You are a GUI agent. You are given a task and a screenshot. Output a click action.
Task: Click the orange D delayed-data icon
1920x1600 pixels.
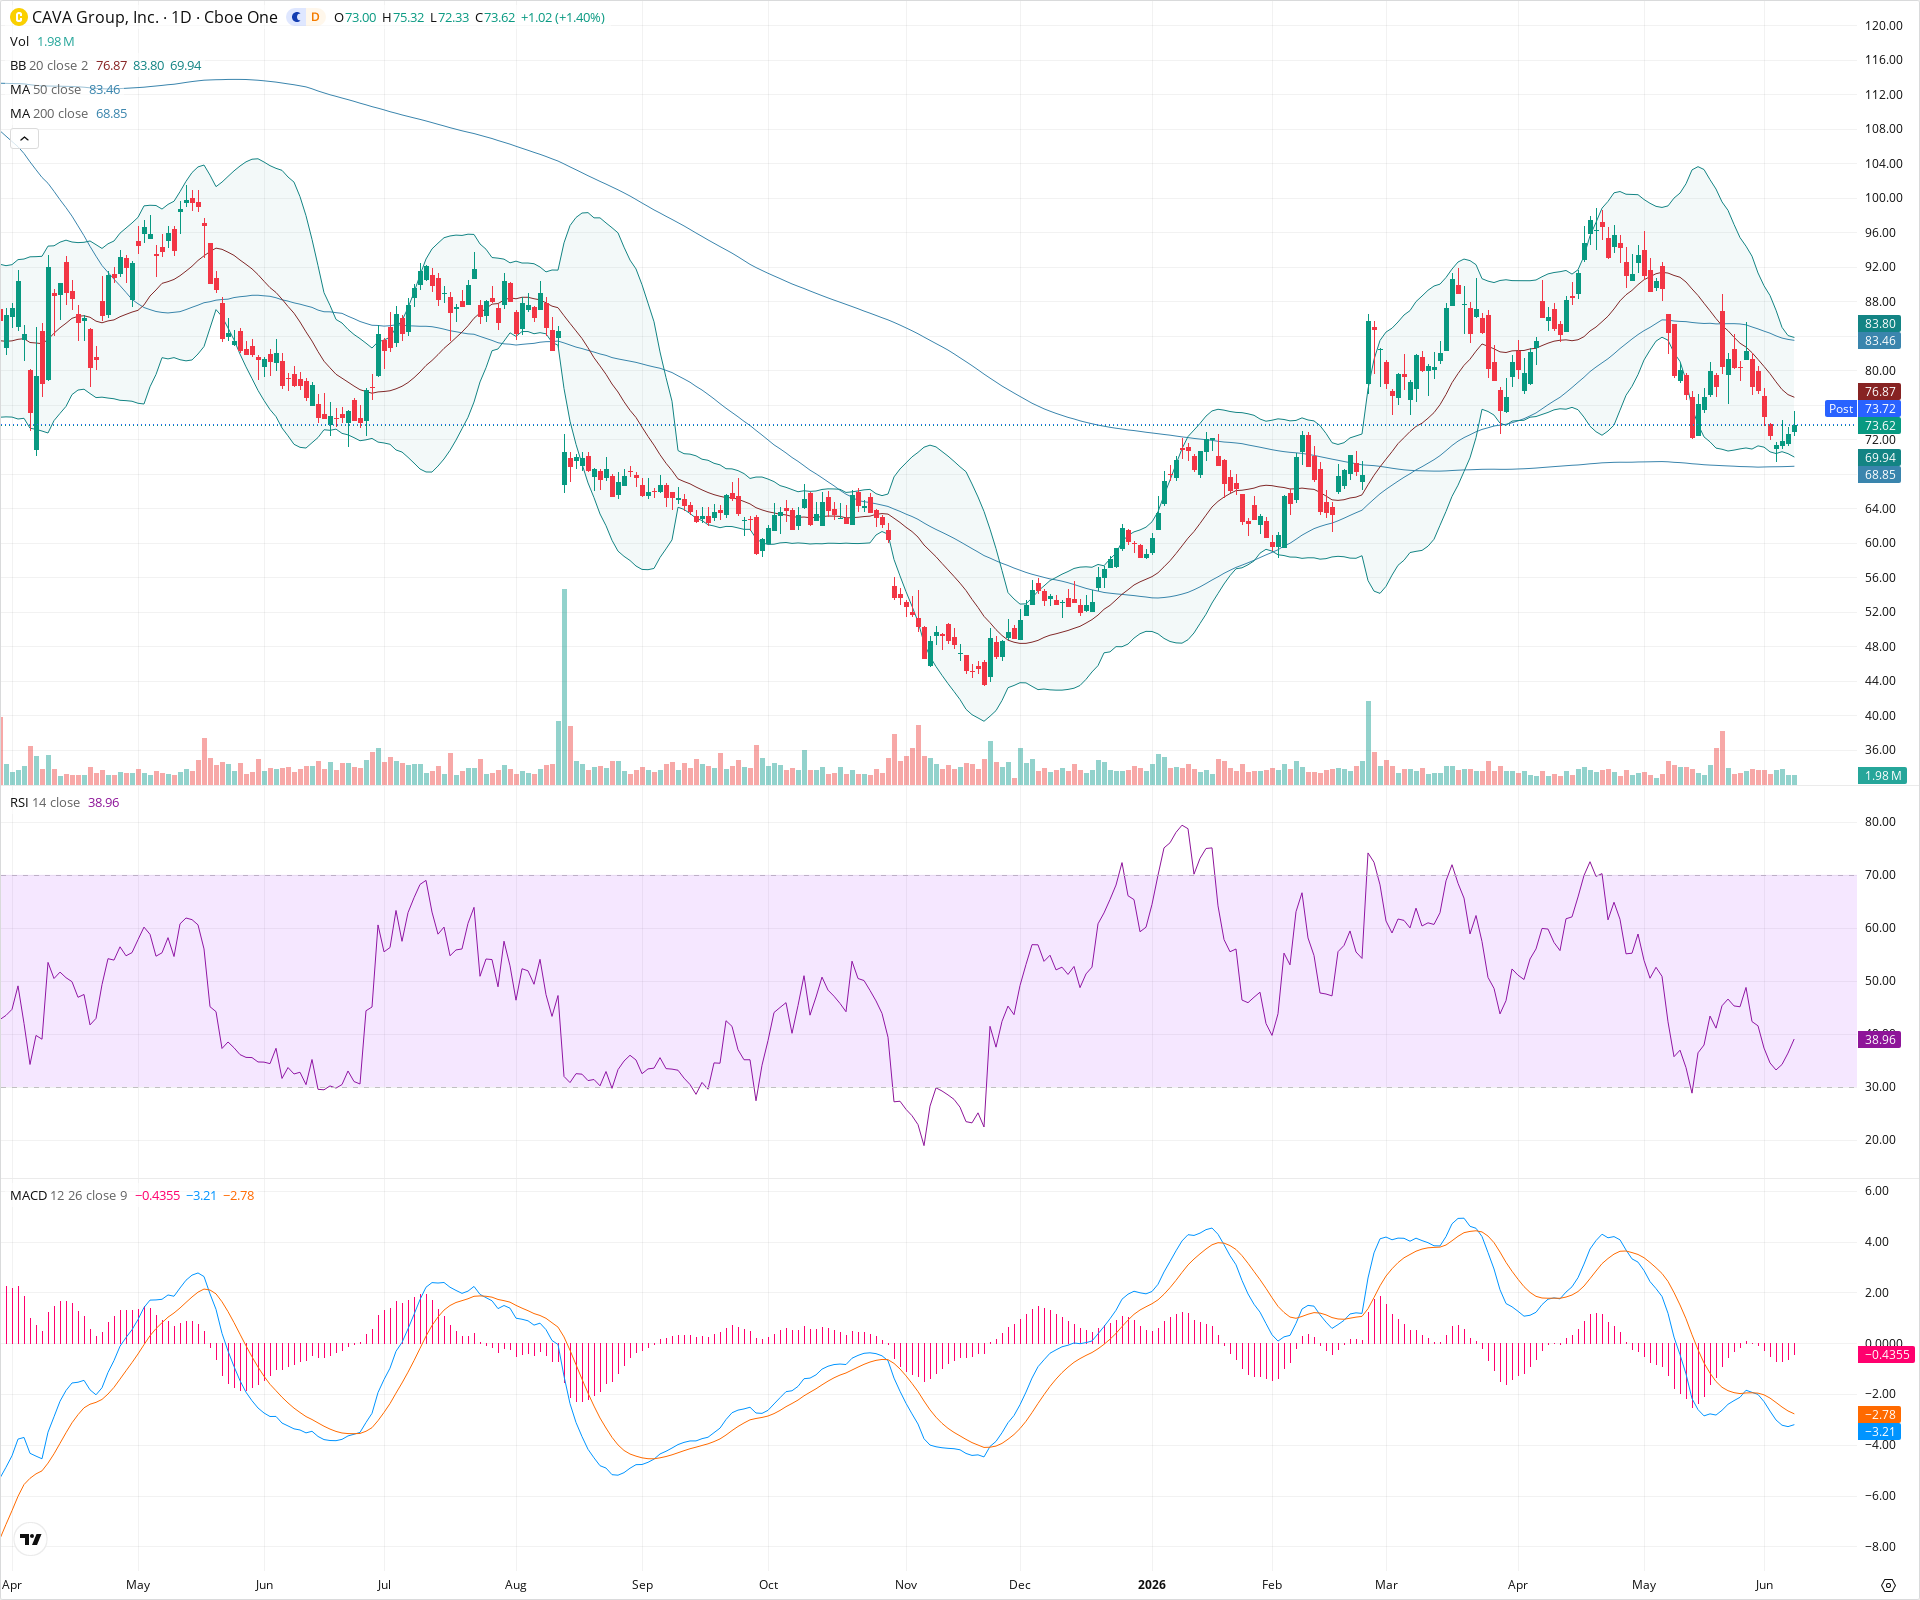(315, 17)
